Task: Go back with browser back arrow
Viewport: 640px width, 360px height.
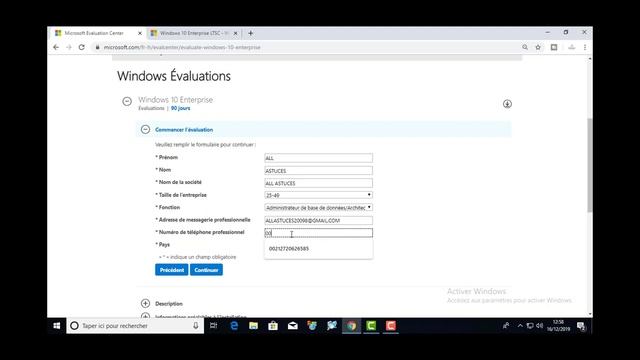Action: coord(56,47)
